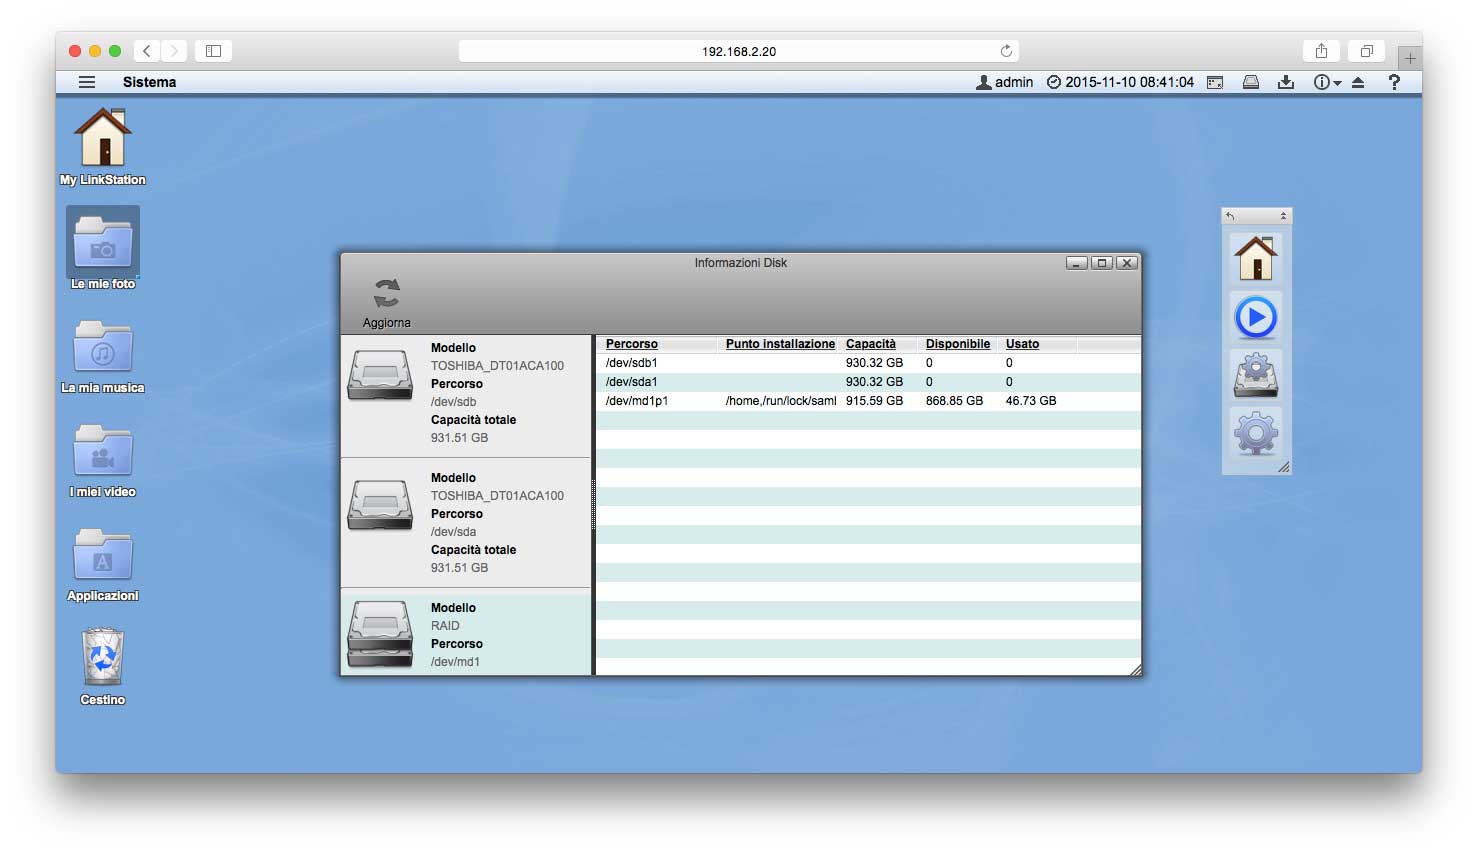Screen dimensions: 1478x853
Task: Sort by the Disponibile column header
Action: [x=958, y=344]
